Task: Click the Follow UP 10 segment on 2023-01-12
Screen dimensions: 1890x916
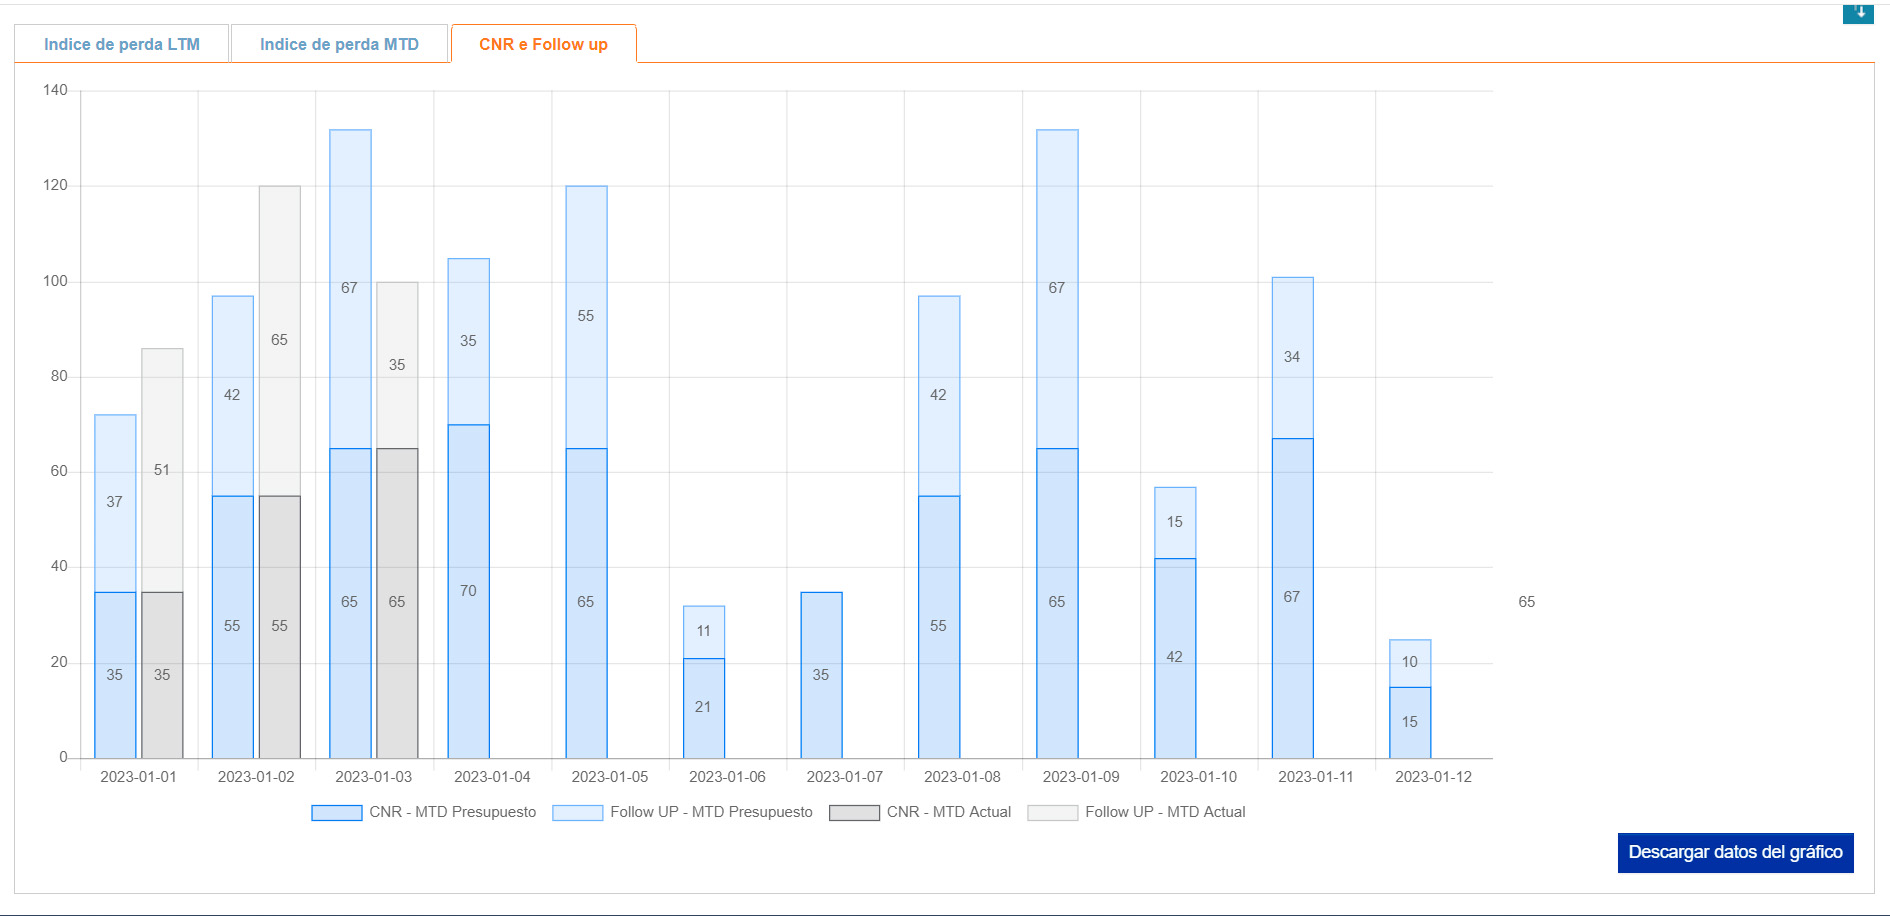Action: pos(1410,662)
